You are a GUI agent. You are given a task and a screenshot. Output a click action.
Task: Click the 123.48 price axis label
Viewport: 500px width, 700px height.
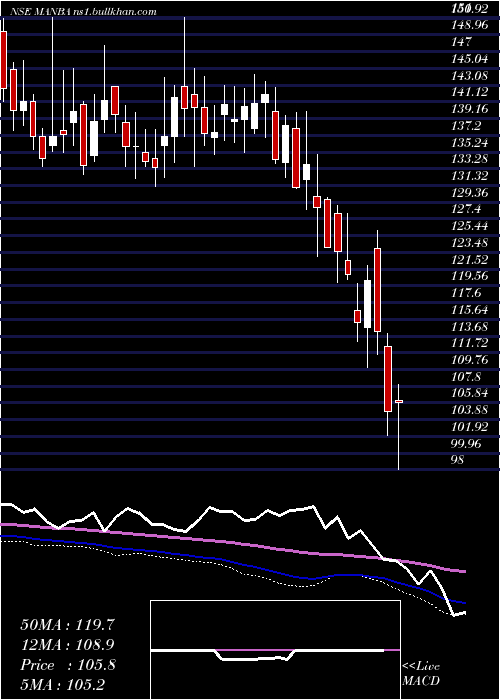[x=470, y=243]
